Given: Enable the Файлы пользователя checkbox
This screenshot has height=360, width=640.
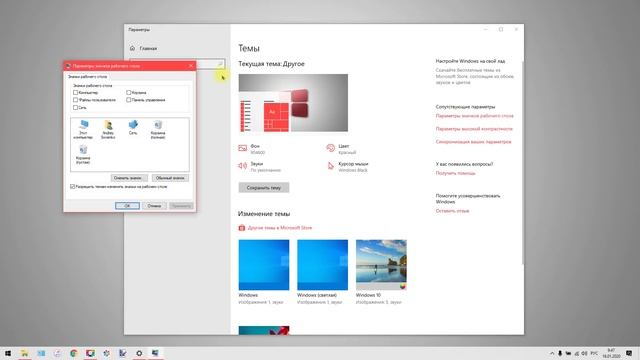Looking at the screenshot, I should point(76,100).
